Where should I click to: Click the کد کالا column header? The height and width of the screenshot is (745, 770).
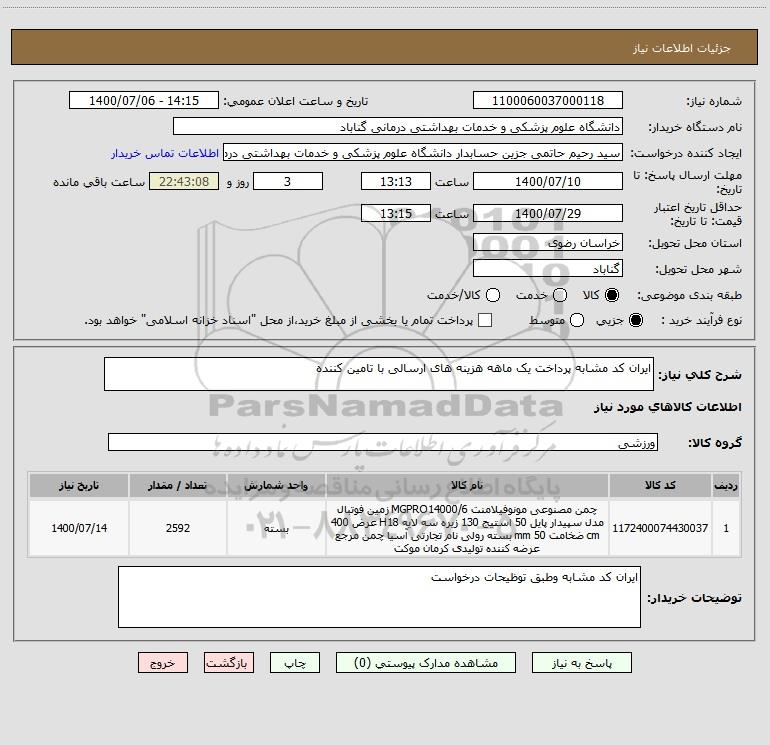pos(660,485)
